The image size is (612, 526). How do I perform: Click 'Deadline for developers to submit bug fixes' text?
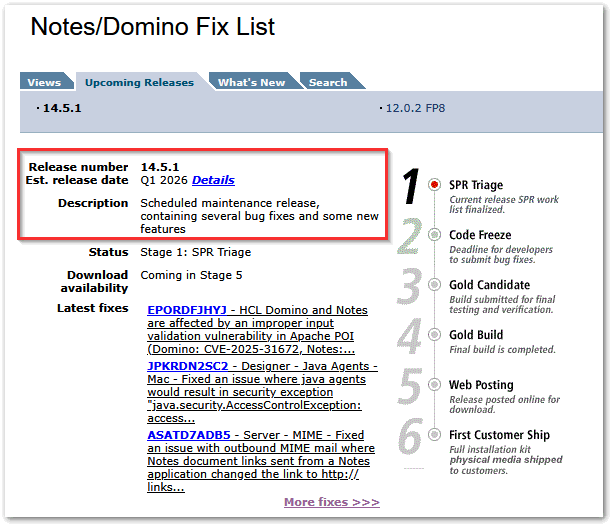(x=501, y=254)
